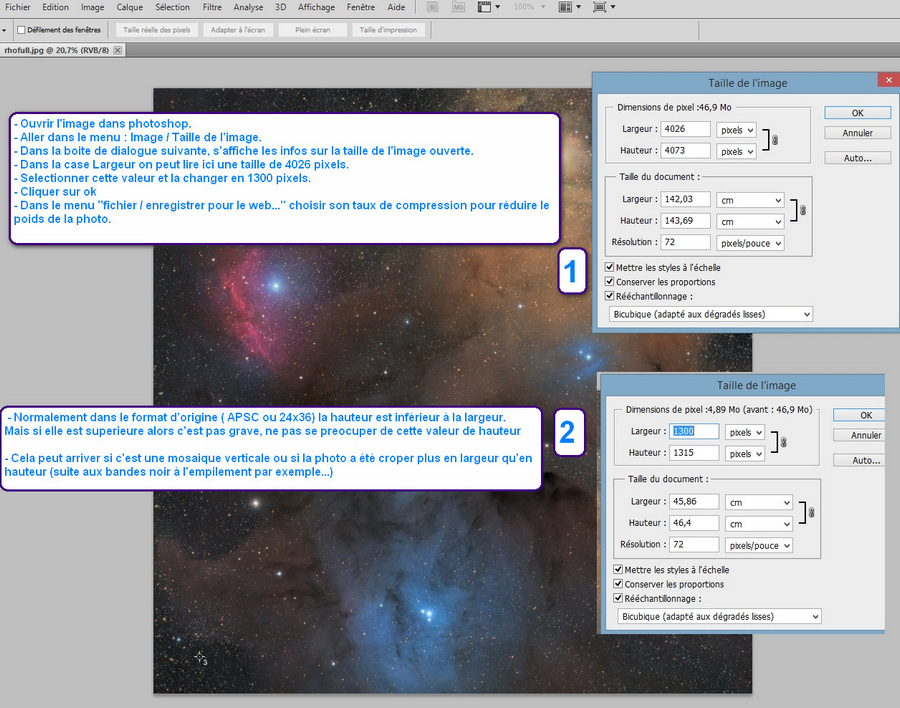Close the Taille de l'image dialog via red X
The height and width of the screenshot is (708, 900).
point(889,80)
